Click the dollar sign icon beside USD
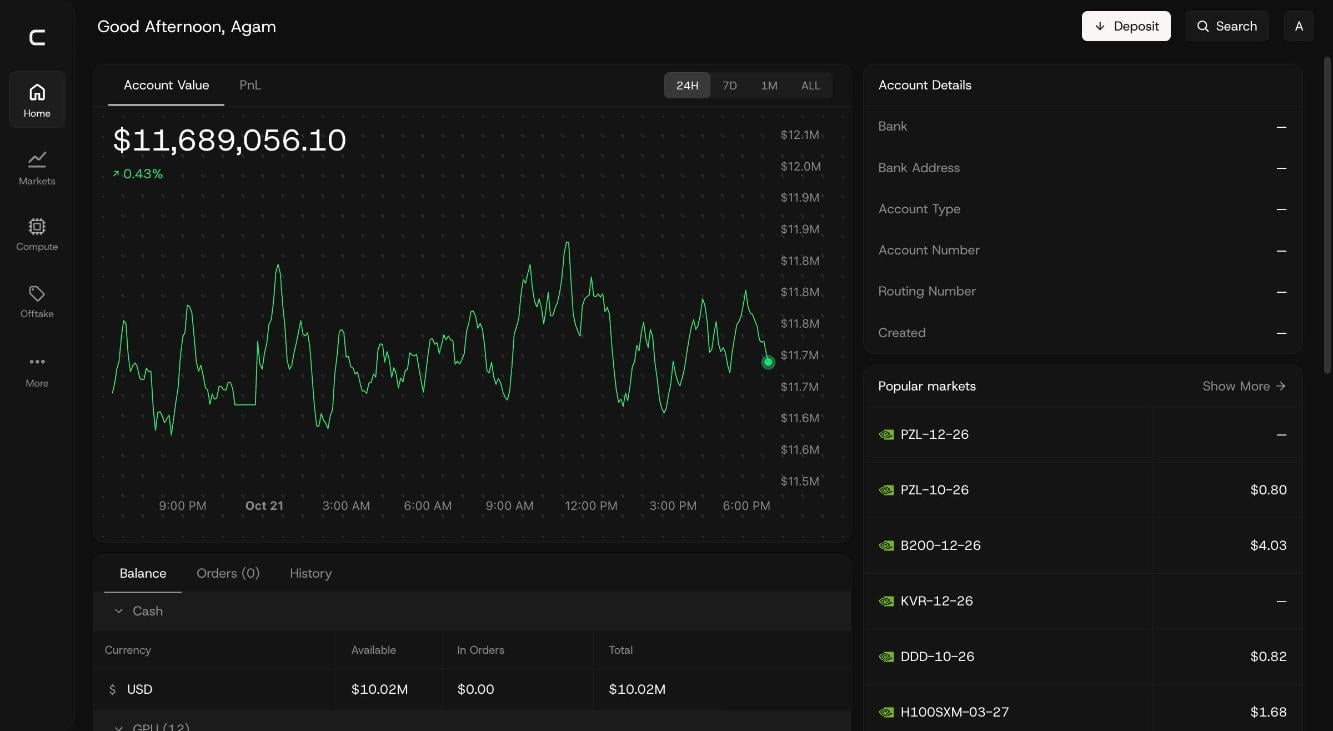 pos(112,690)
